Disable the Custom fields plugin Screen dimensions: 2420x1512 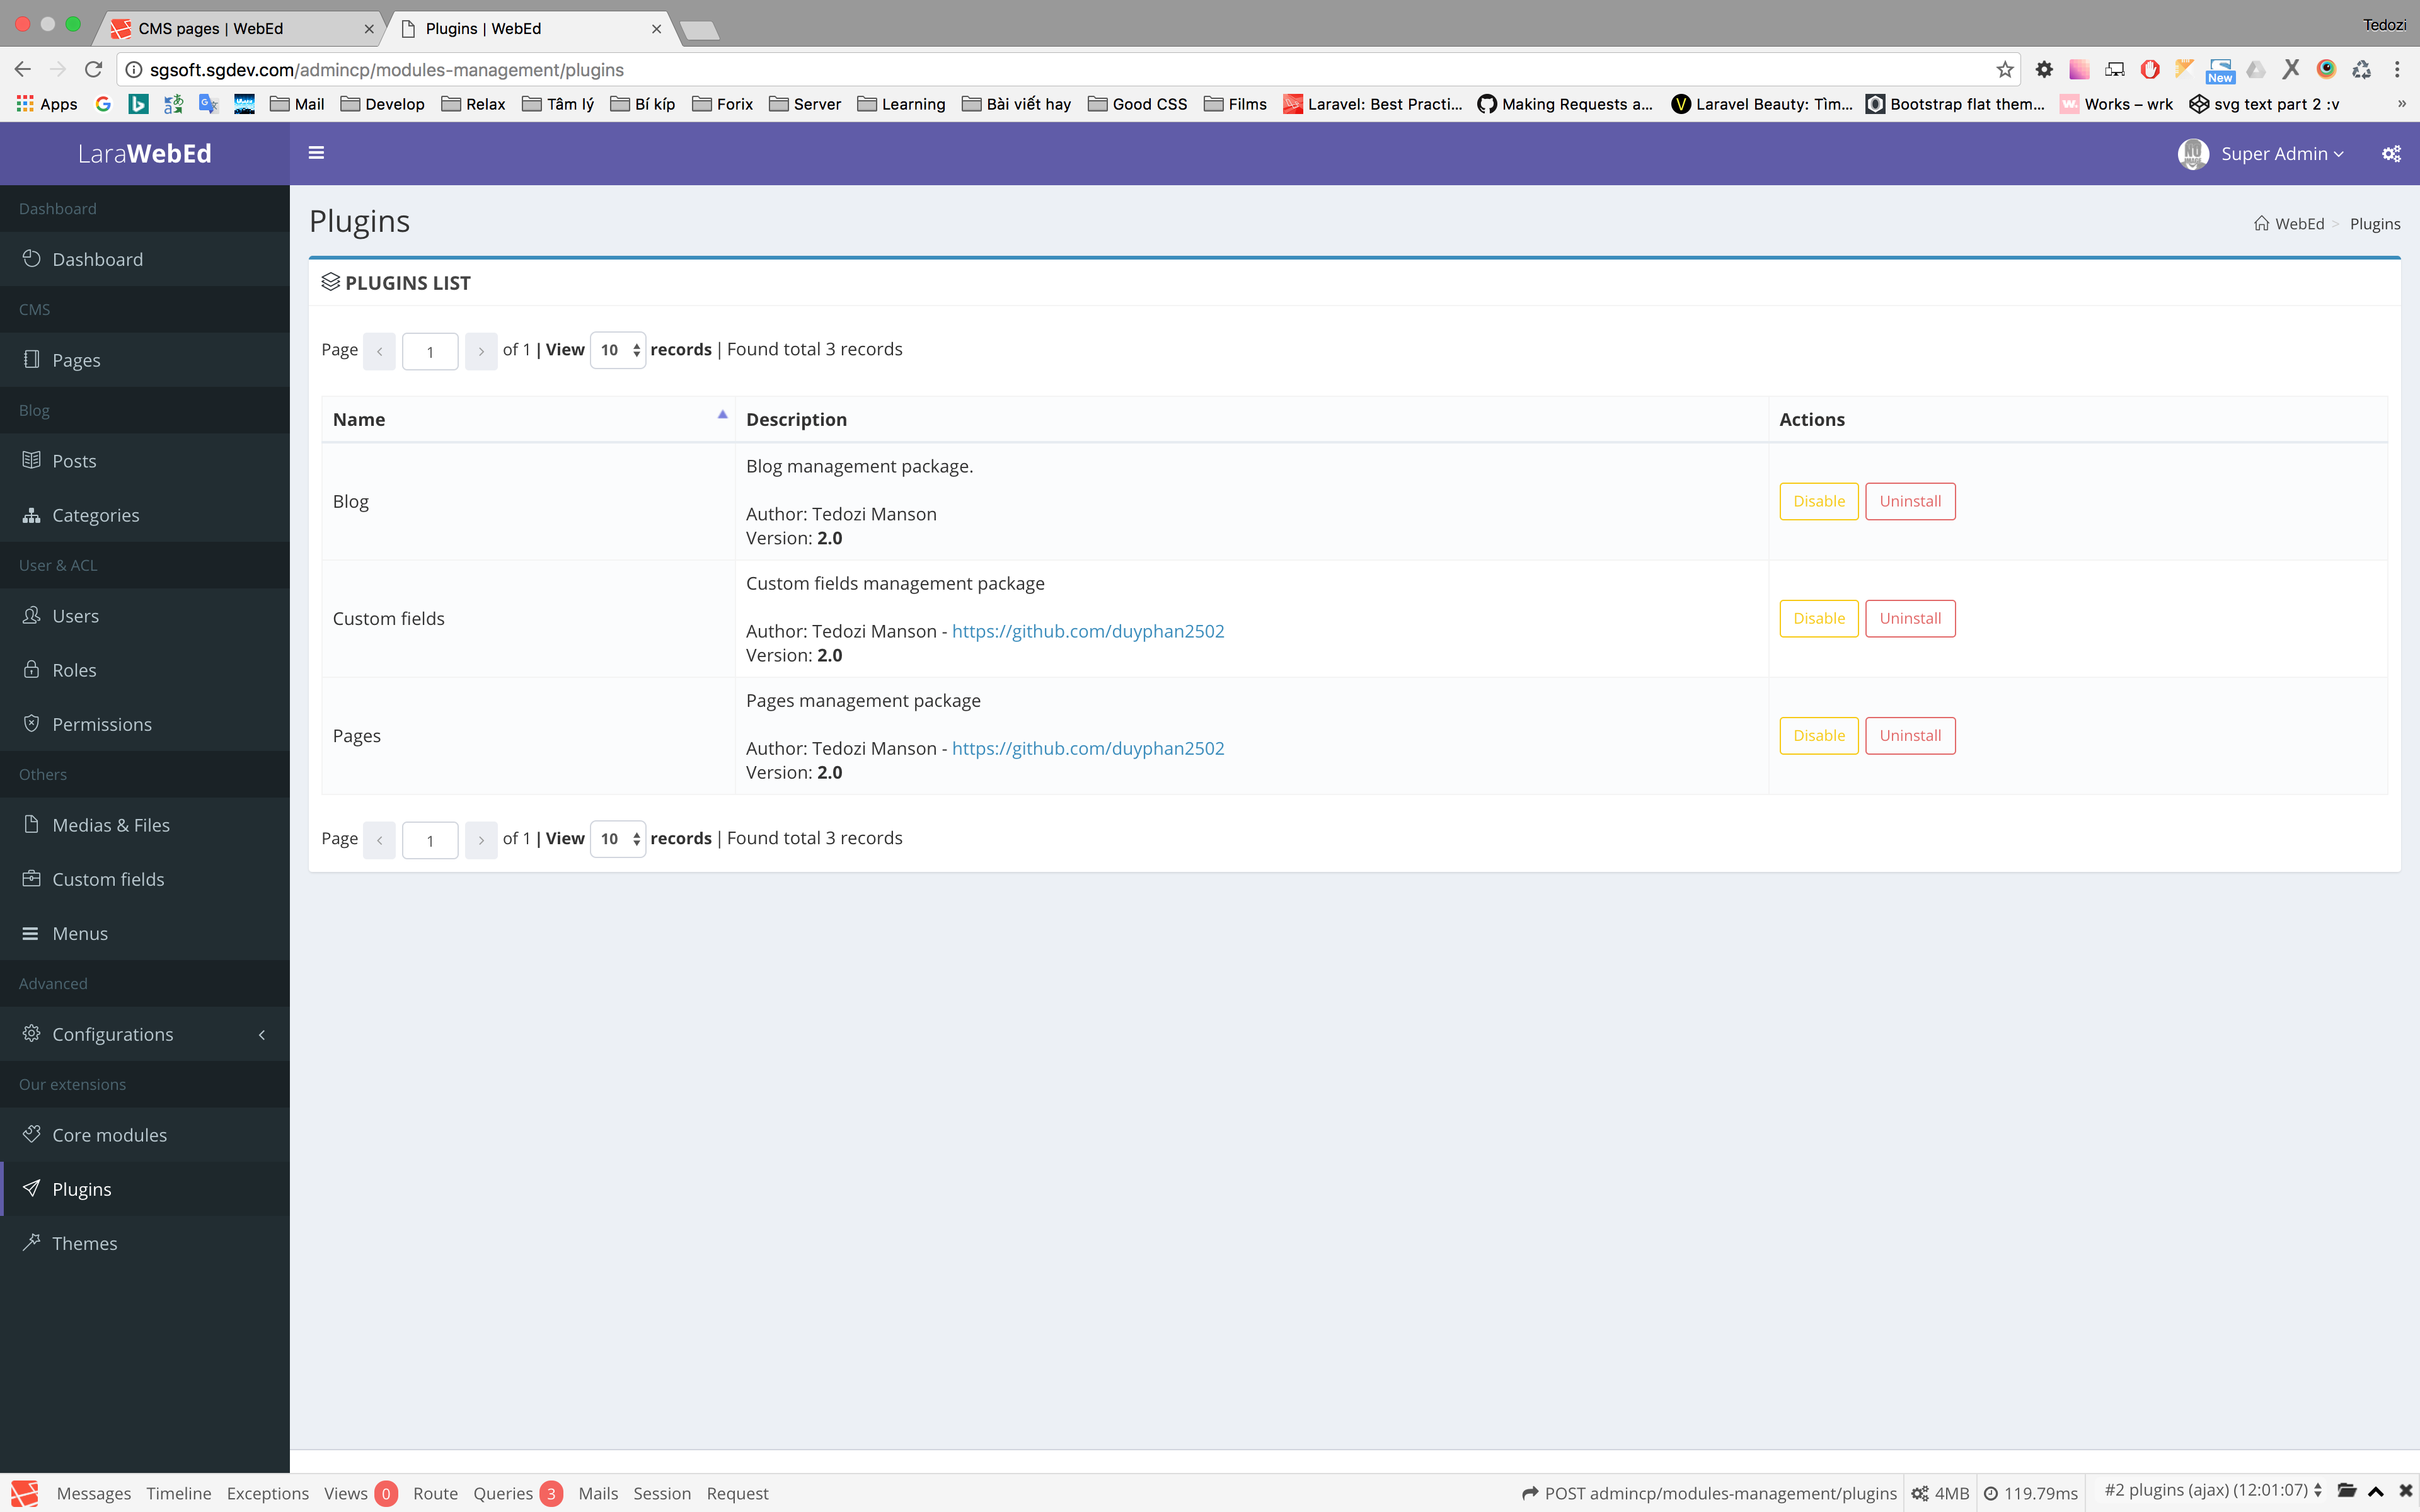pyautogui.click(x=1819, y=617)
